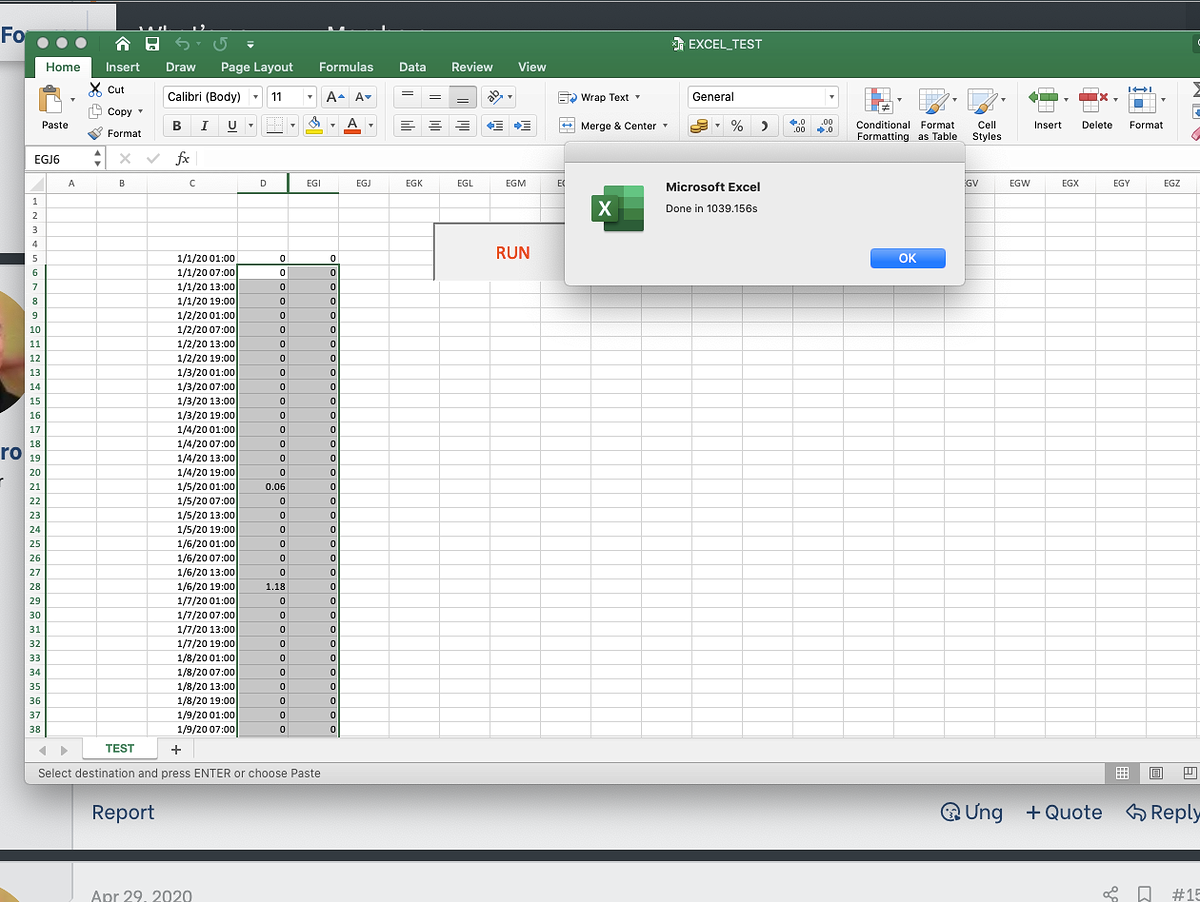Click OK in the Microsoft Excel dialog
This screenshot has height=902, width=1200.
coord(907,258)
